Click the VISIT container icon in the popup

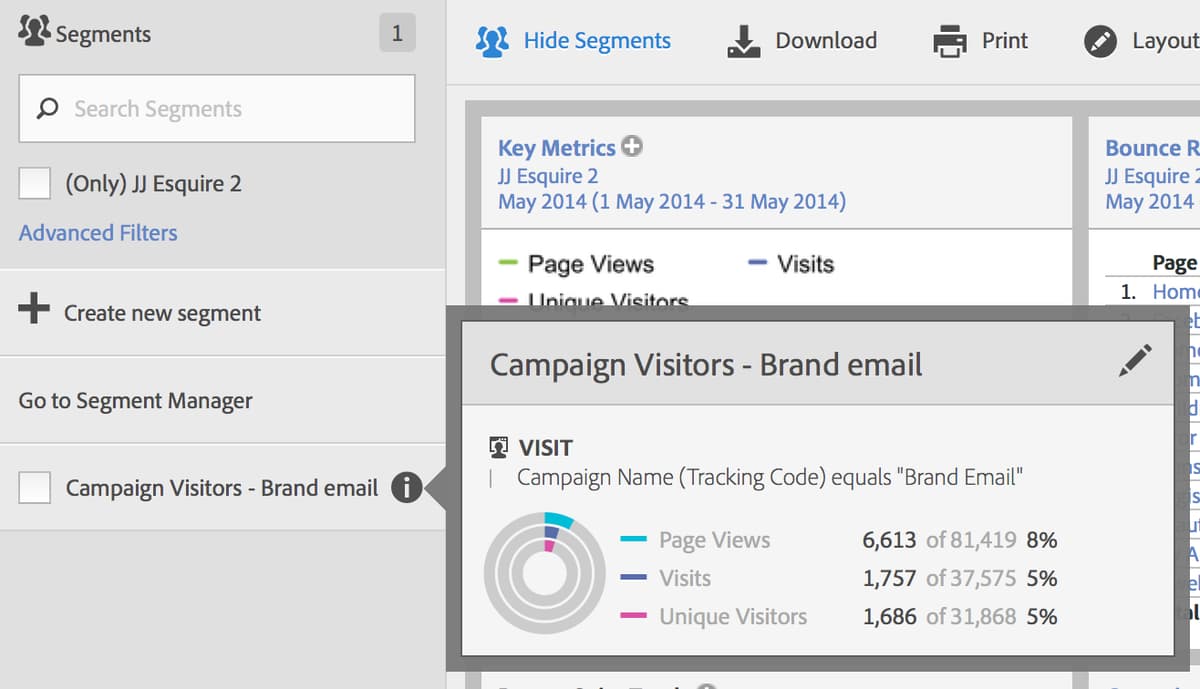499,446
